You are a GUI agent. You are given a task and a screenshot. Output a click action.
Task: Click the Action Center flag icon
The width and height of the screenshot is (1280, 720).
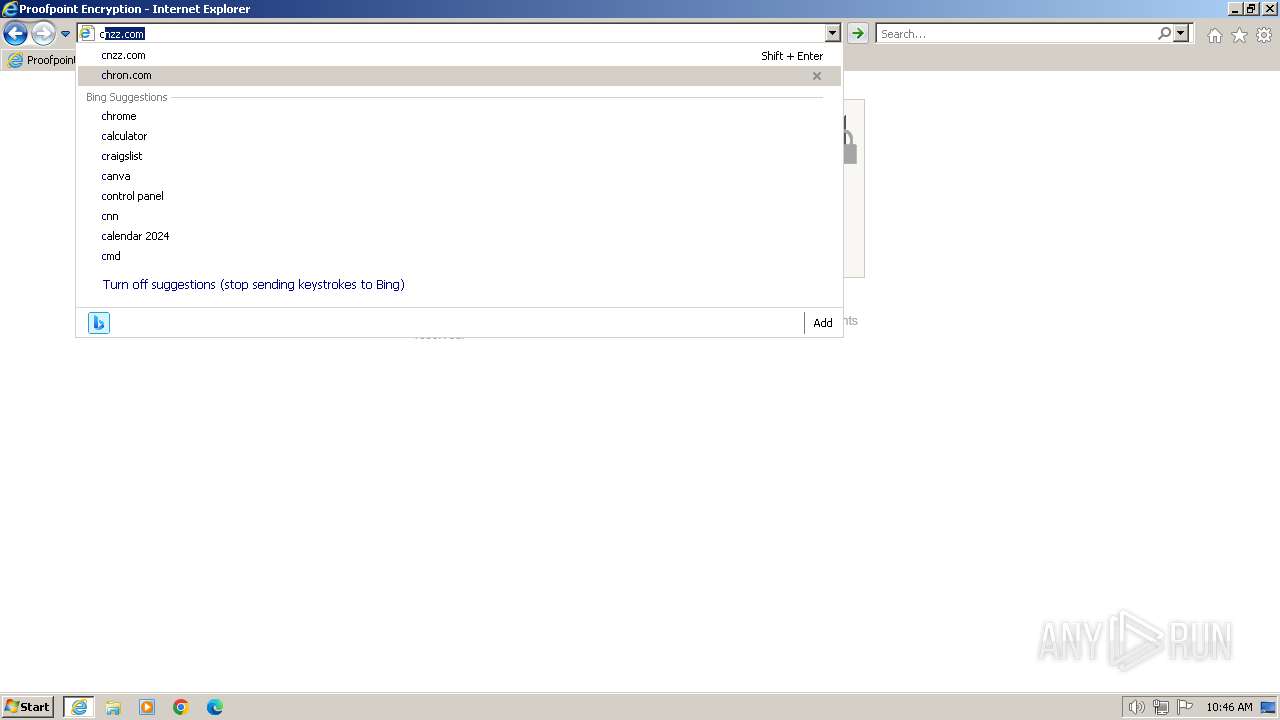pos(1185,707)
